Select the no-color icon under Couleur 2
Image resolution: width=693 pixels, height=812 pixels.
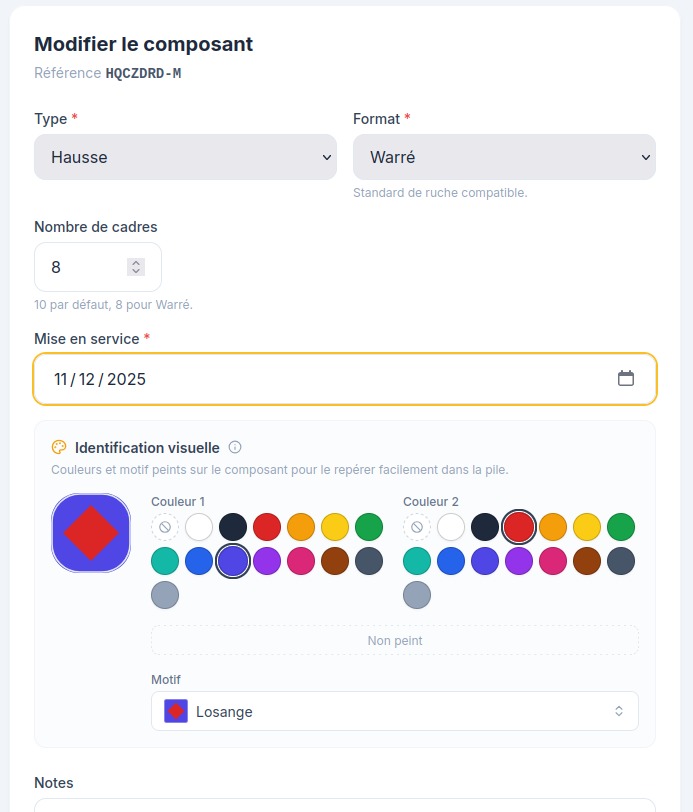point(417,527)
